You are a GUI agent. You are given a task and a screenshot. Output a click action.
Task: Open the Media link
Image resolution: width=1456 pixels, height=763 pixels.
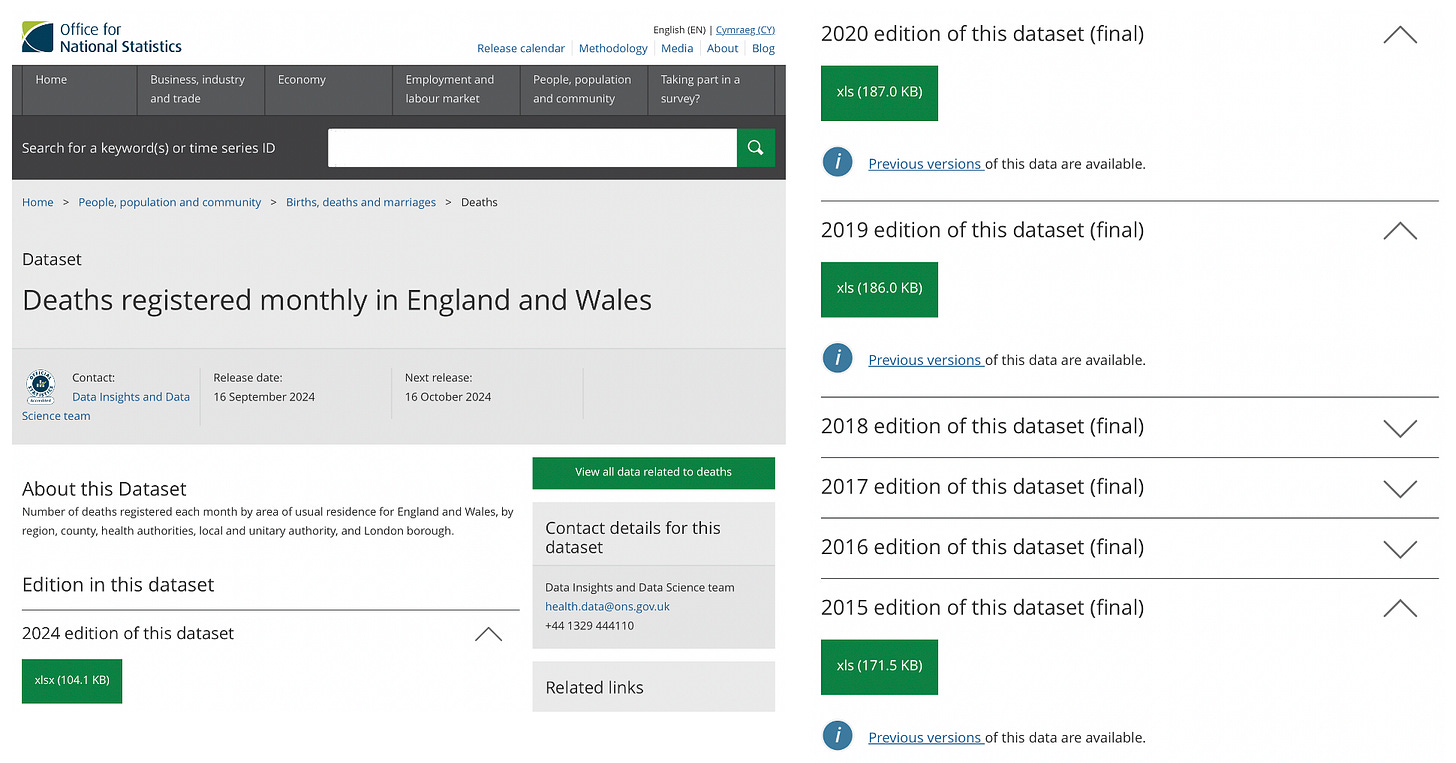click(677, 48)
